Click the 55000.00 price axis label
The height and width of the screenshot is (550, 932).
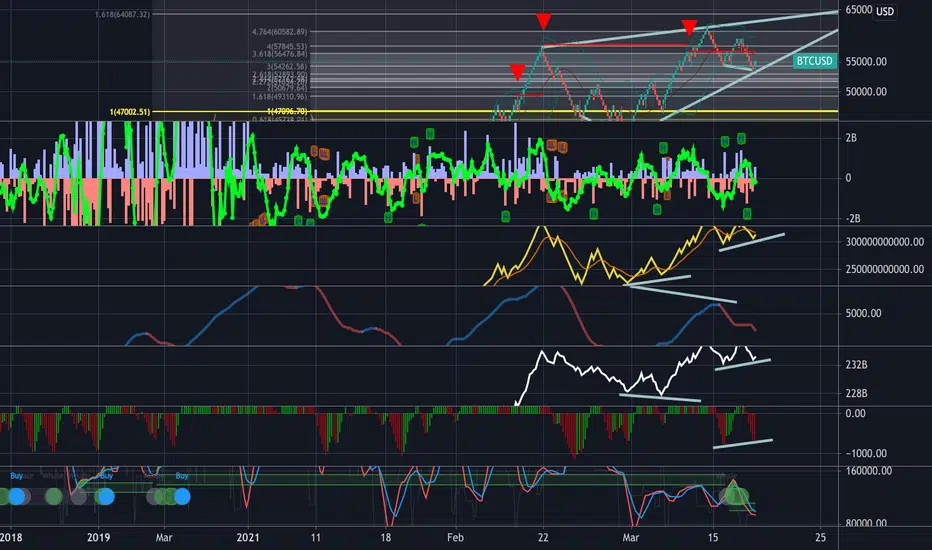(x=866, y=61)
